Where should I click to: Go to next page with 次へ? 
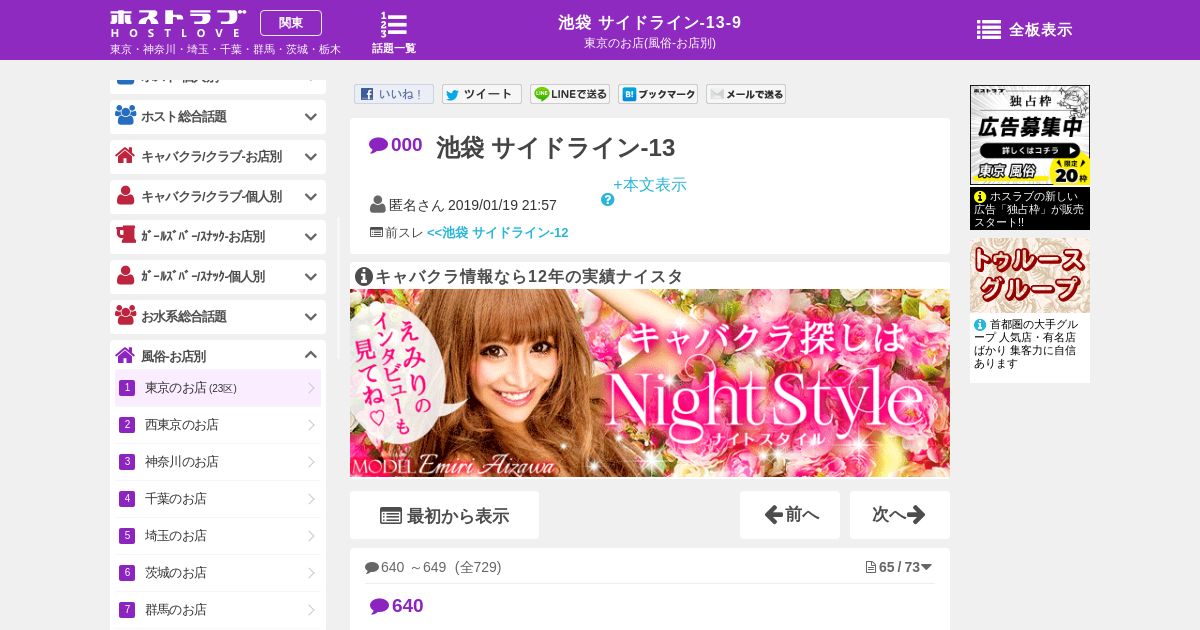pos(900,515)
